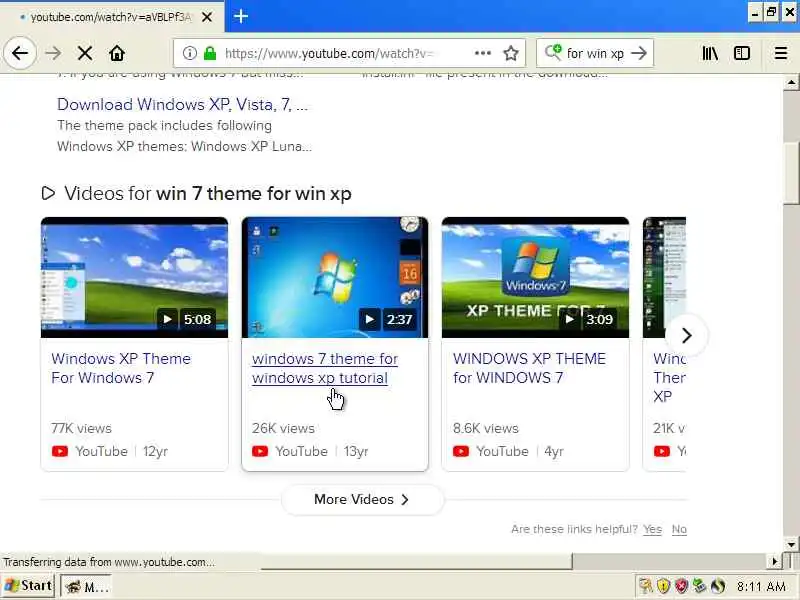The width and height of the screenshot is (800, 600).
Task: Click the yellow shield system tray icon
Action: tap(663, 586)
